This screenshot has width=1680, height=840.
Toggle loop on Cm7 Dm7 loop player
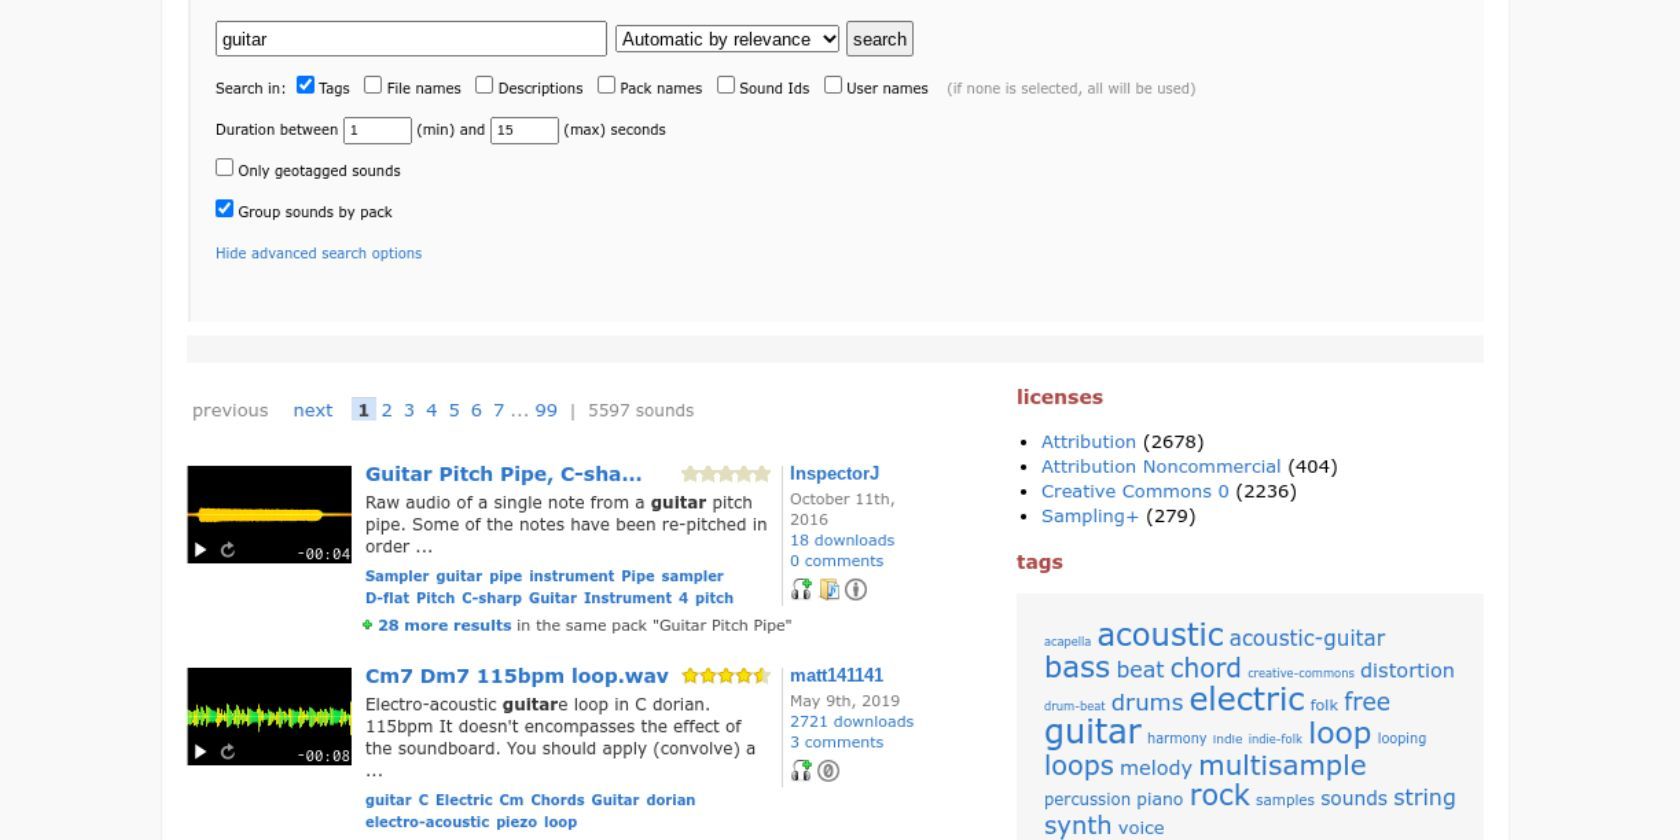pos(228,752)
